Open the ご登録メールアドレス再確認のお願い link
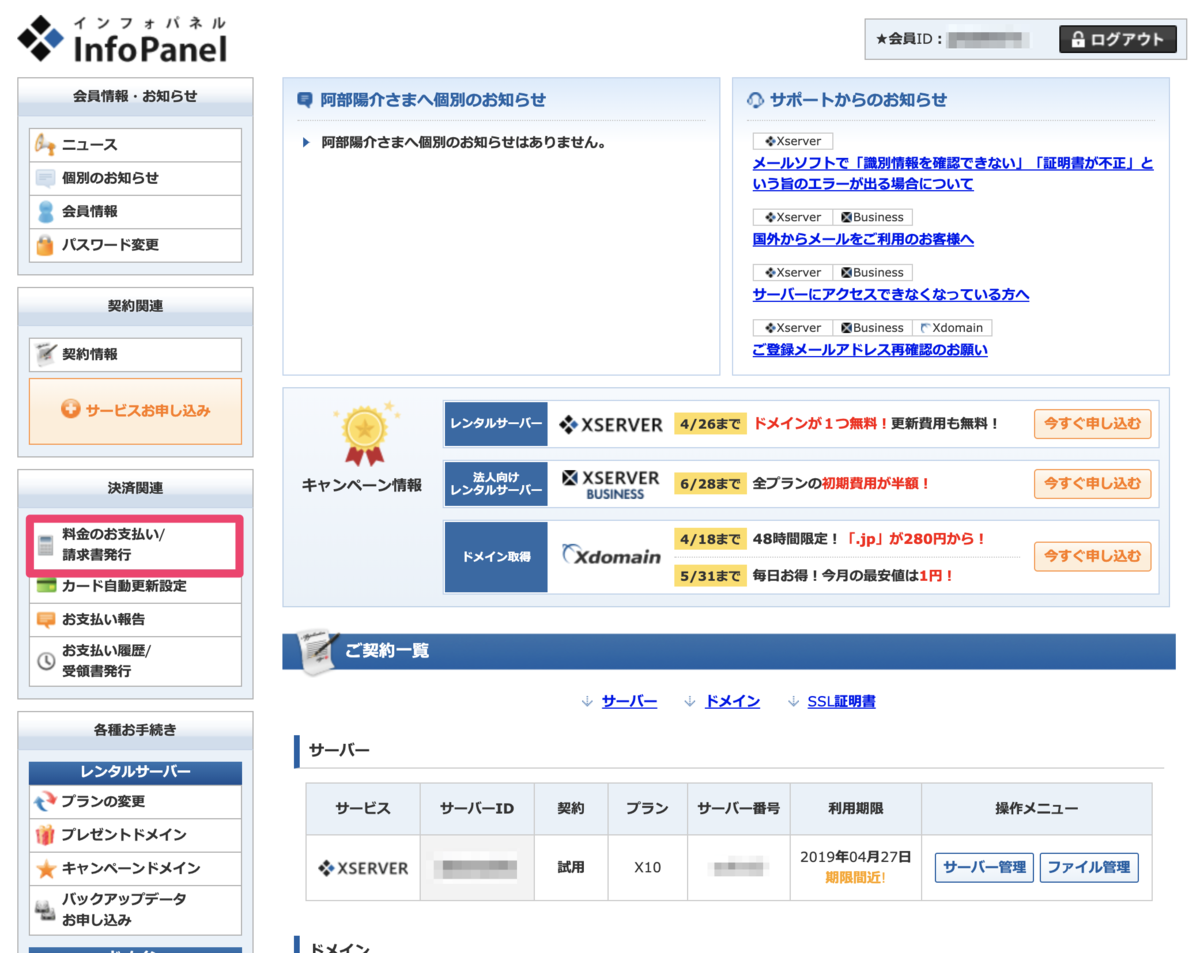This screenshot has height=953, width=1200. point(870,350)
